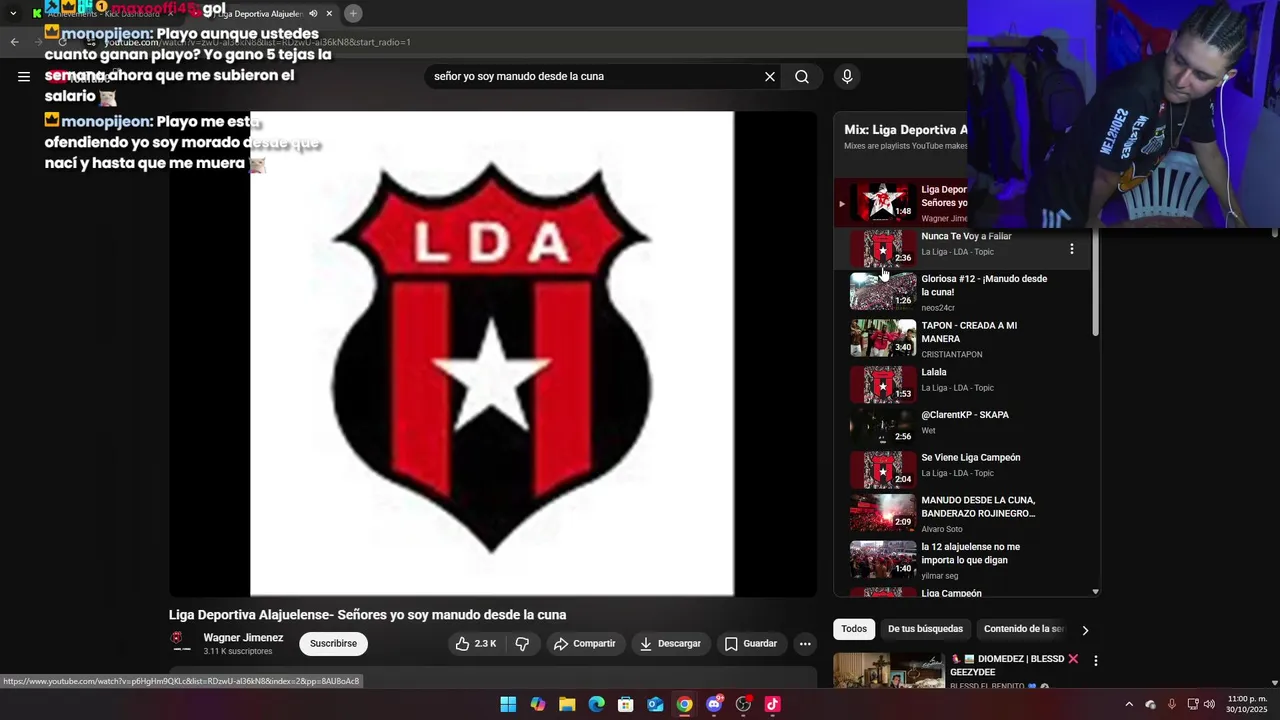Open OBS Studio from the taskbar

[x=743, y=704]
